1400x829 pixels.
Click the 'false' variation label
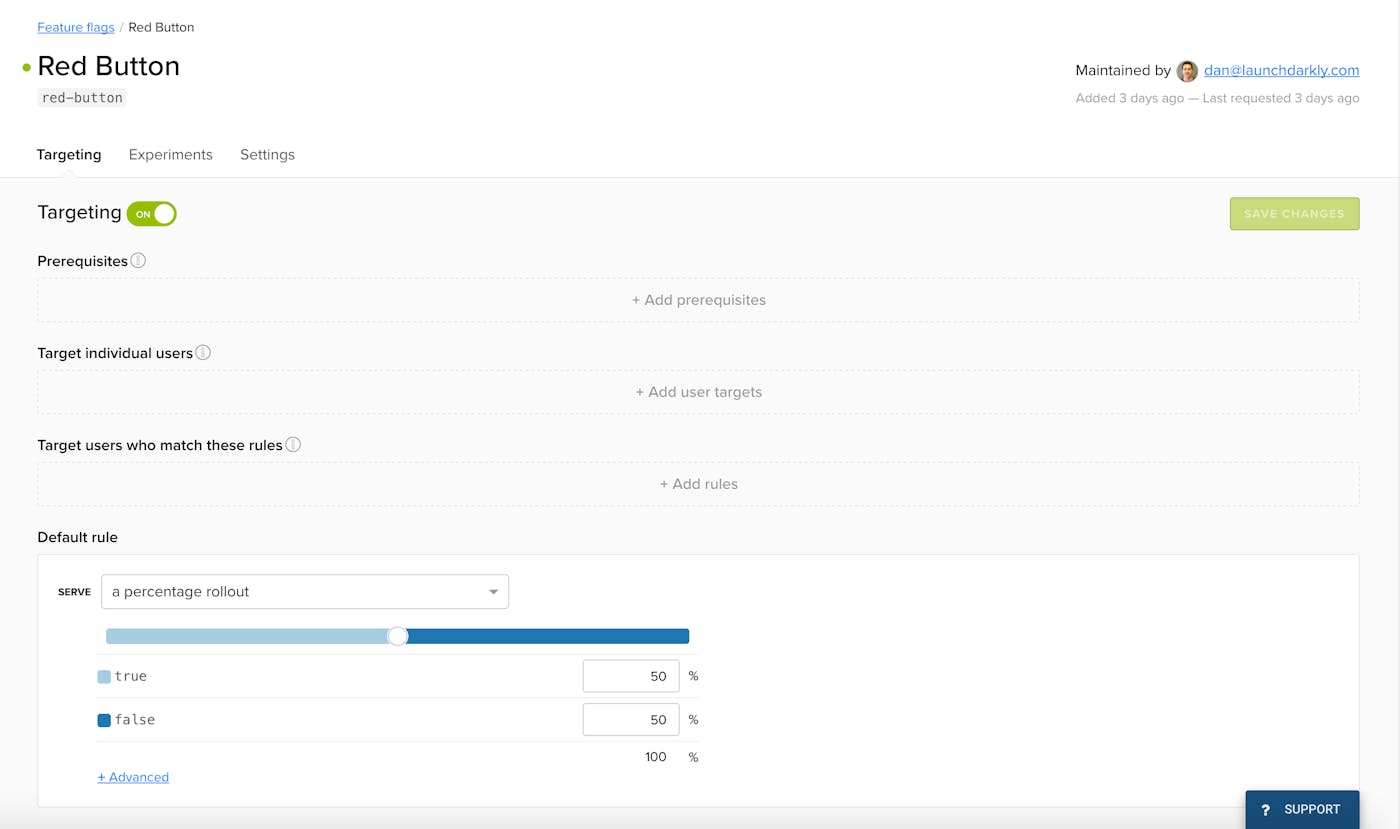pyautogui.click(x=135, y=720)
